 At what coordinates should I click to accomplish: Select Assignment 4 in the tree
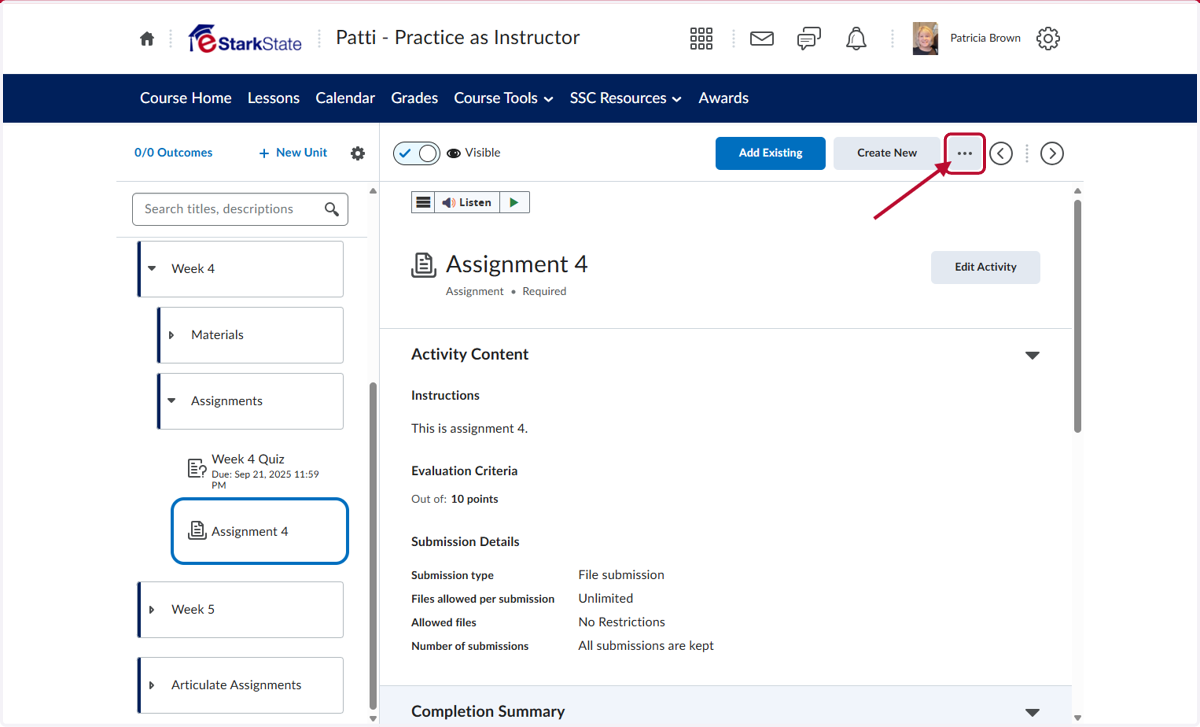pyautogui.click(x=260, y=531)
